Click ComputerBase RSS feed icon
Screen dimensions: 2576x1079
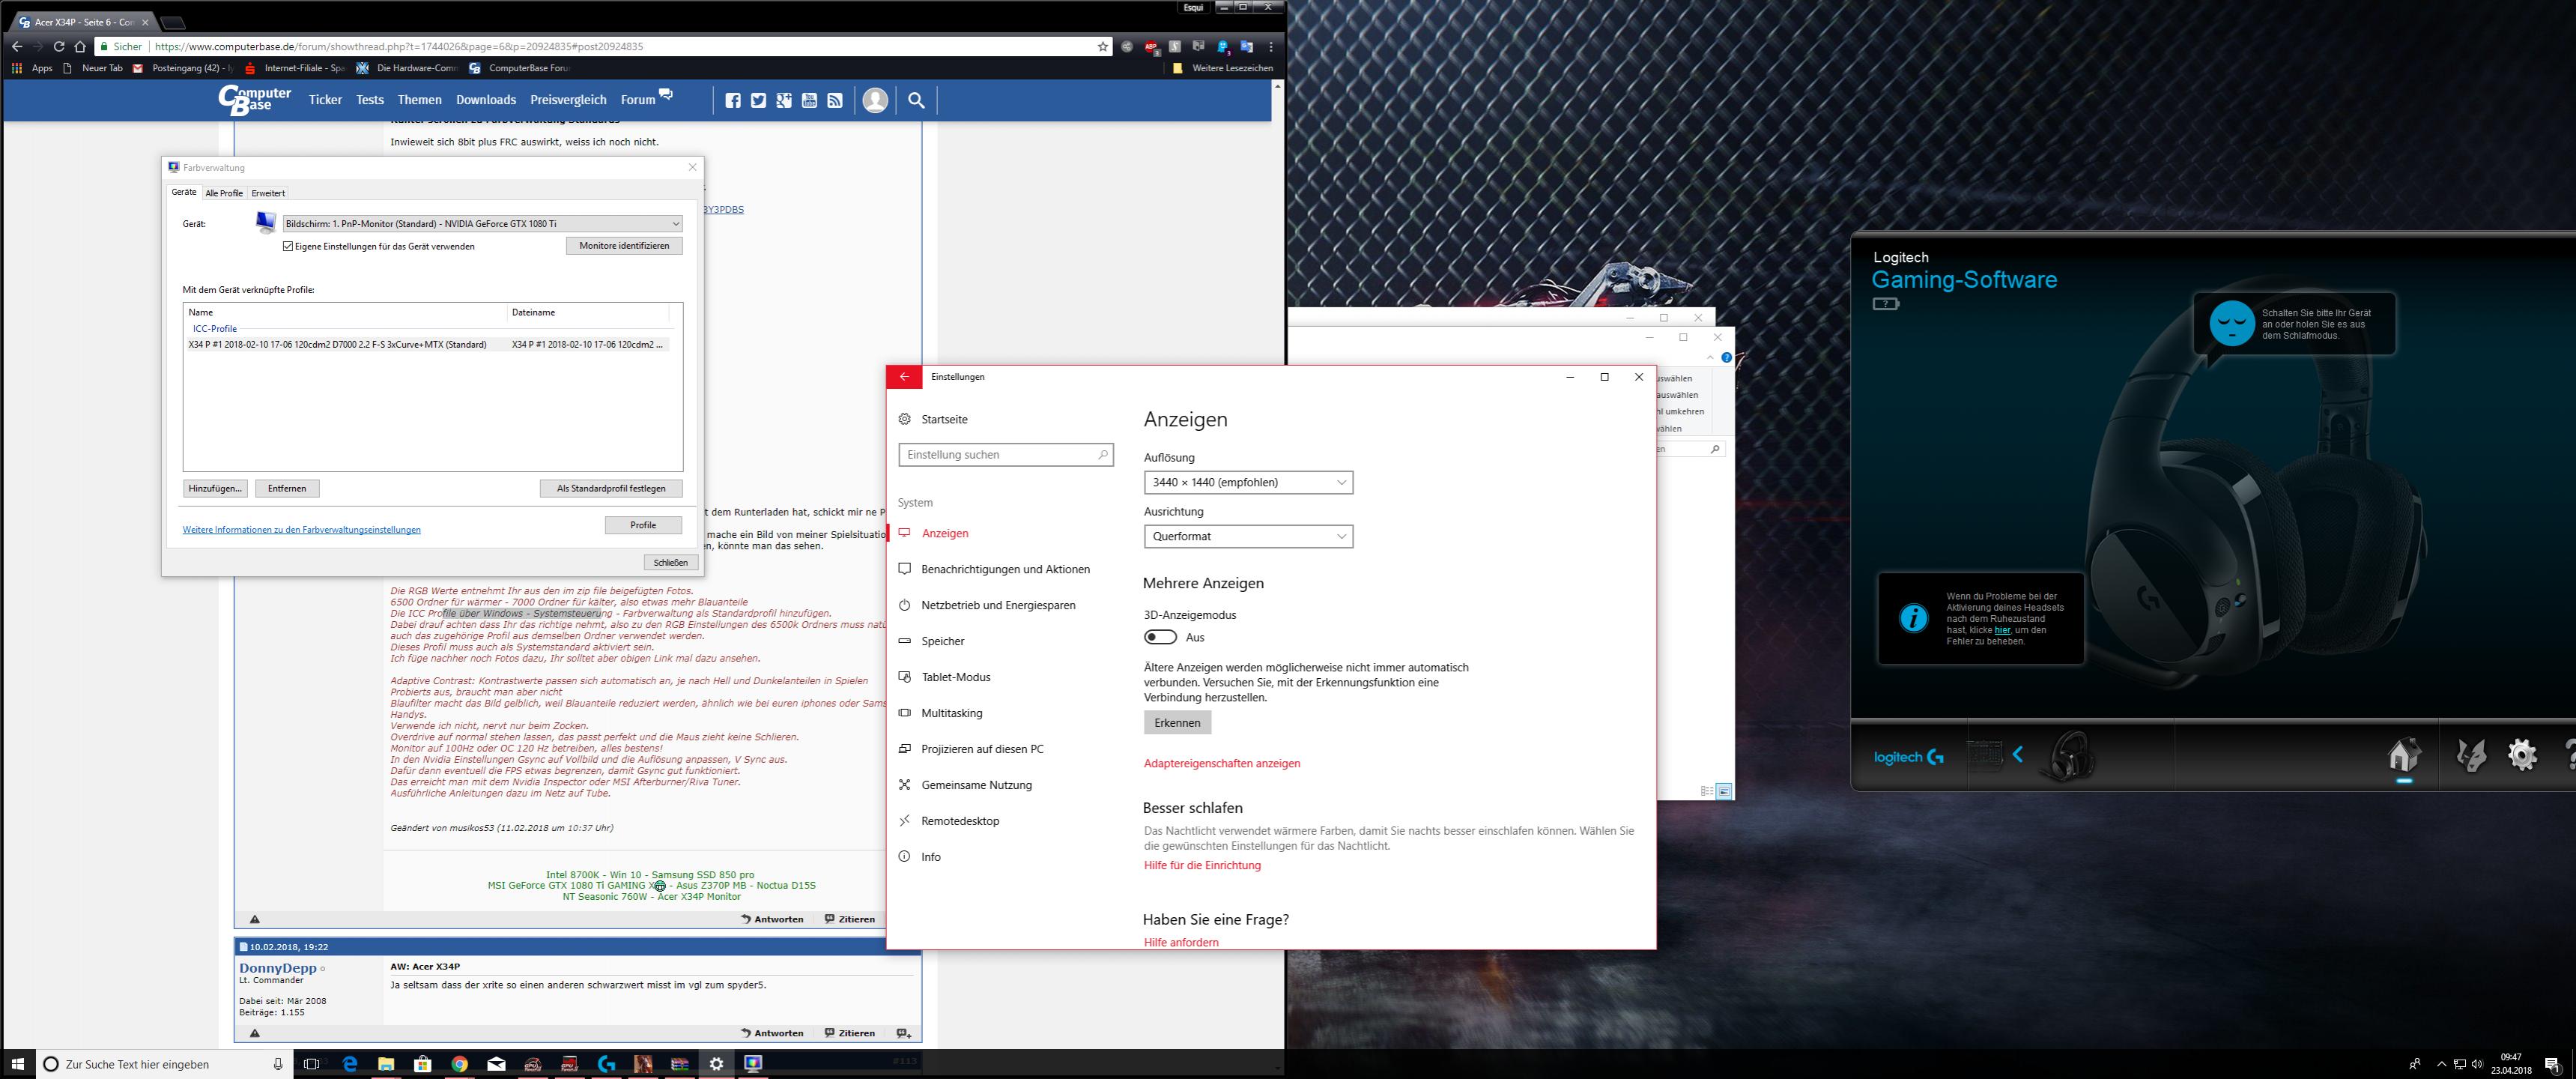click(835, 100)
